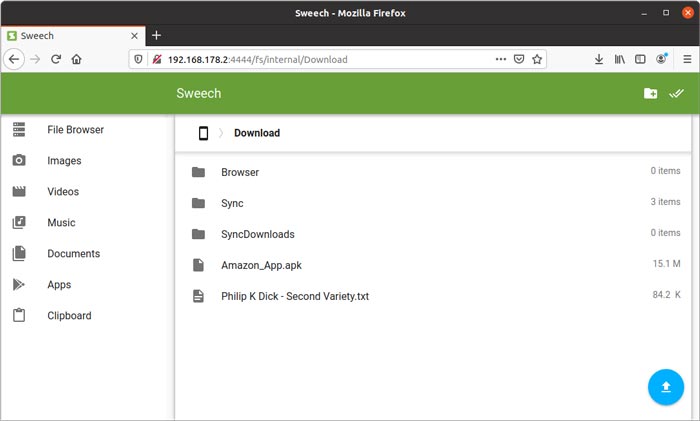Close the Sweech tab
This screenshot has width=700, height=421.
coord(134,36)
